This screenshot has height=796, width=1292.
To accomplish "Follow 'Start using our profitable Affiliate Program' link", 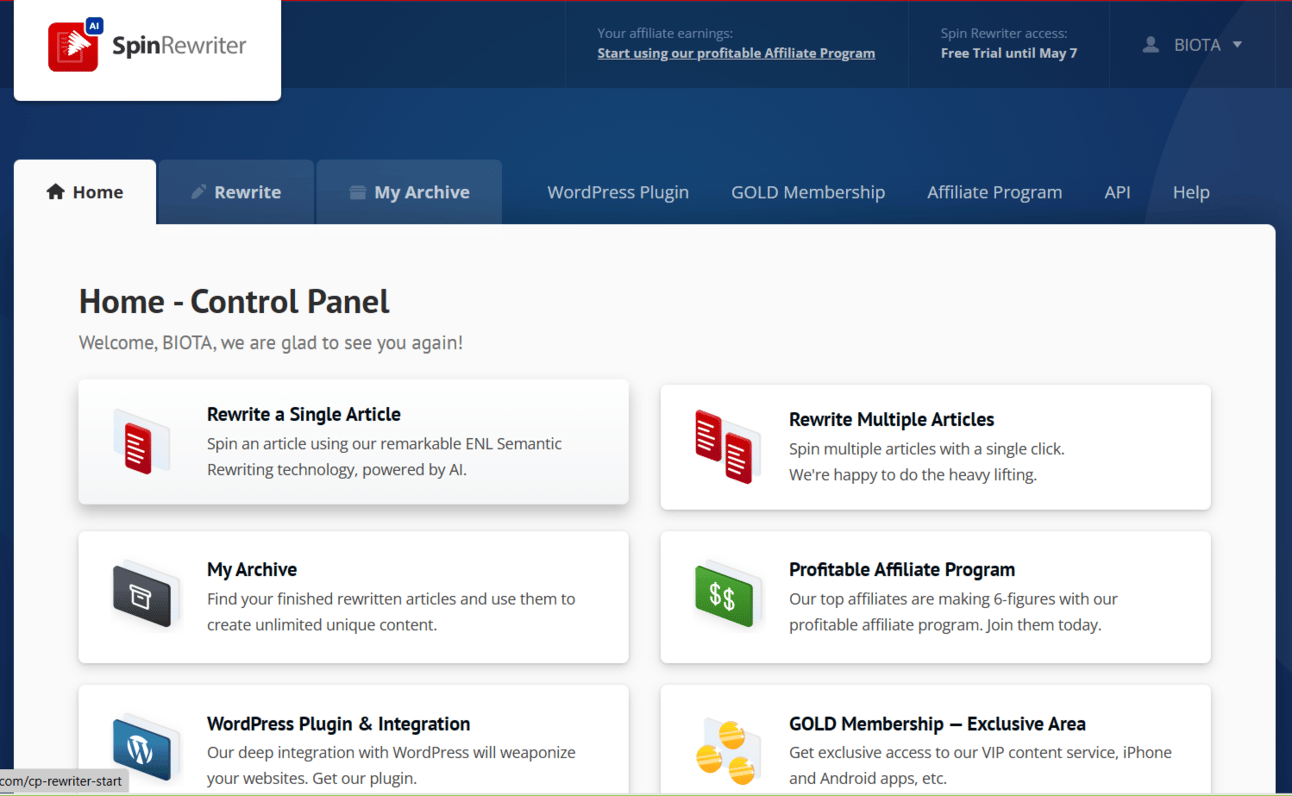I will [x=736, y=53].
